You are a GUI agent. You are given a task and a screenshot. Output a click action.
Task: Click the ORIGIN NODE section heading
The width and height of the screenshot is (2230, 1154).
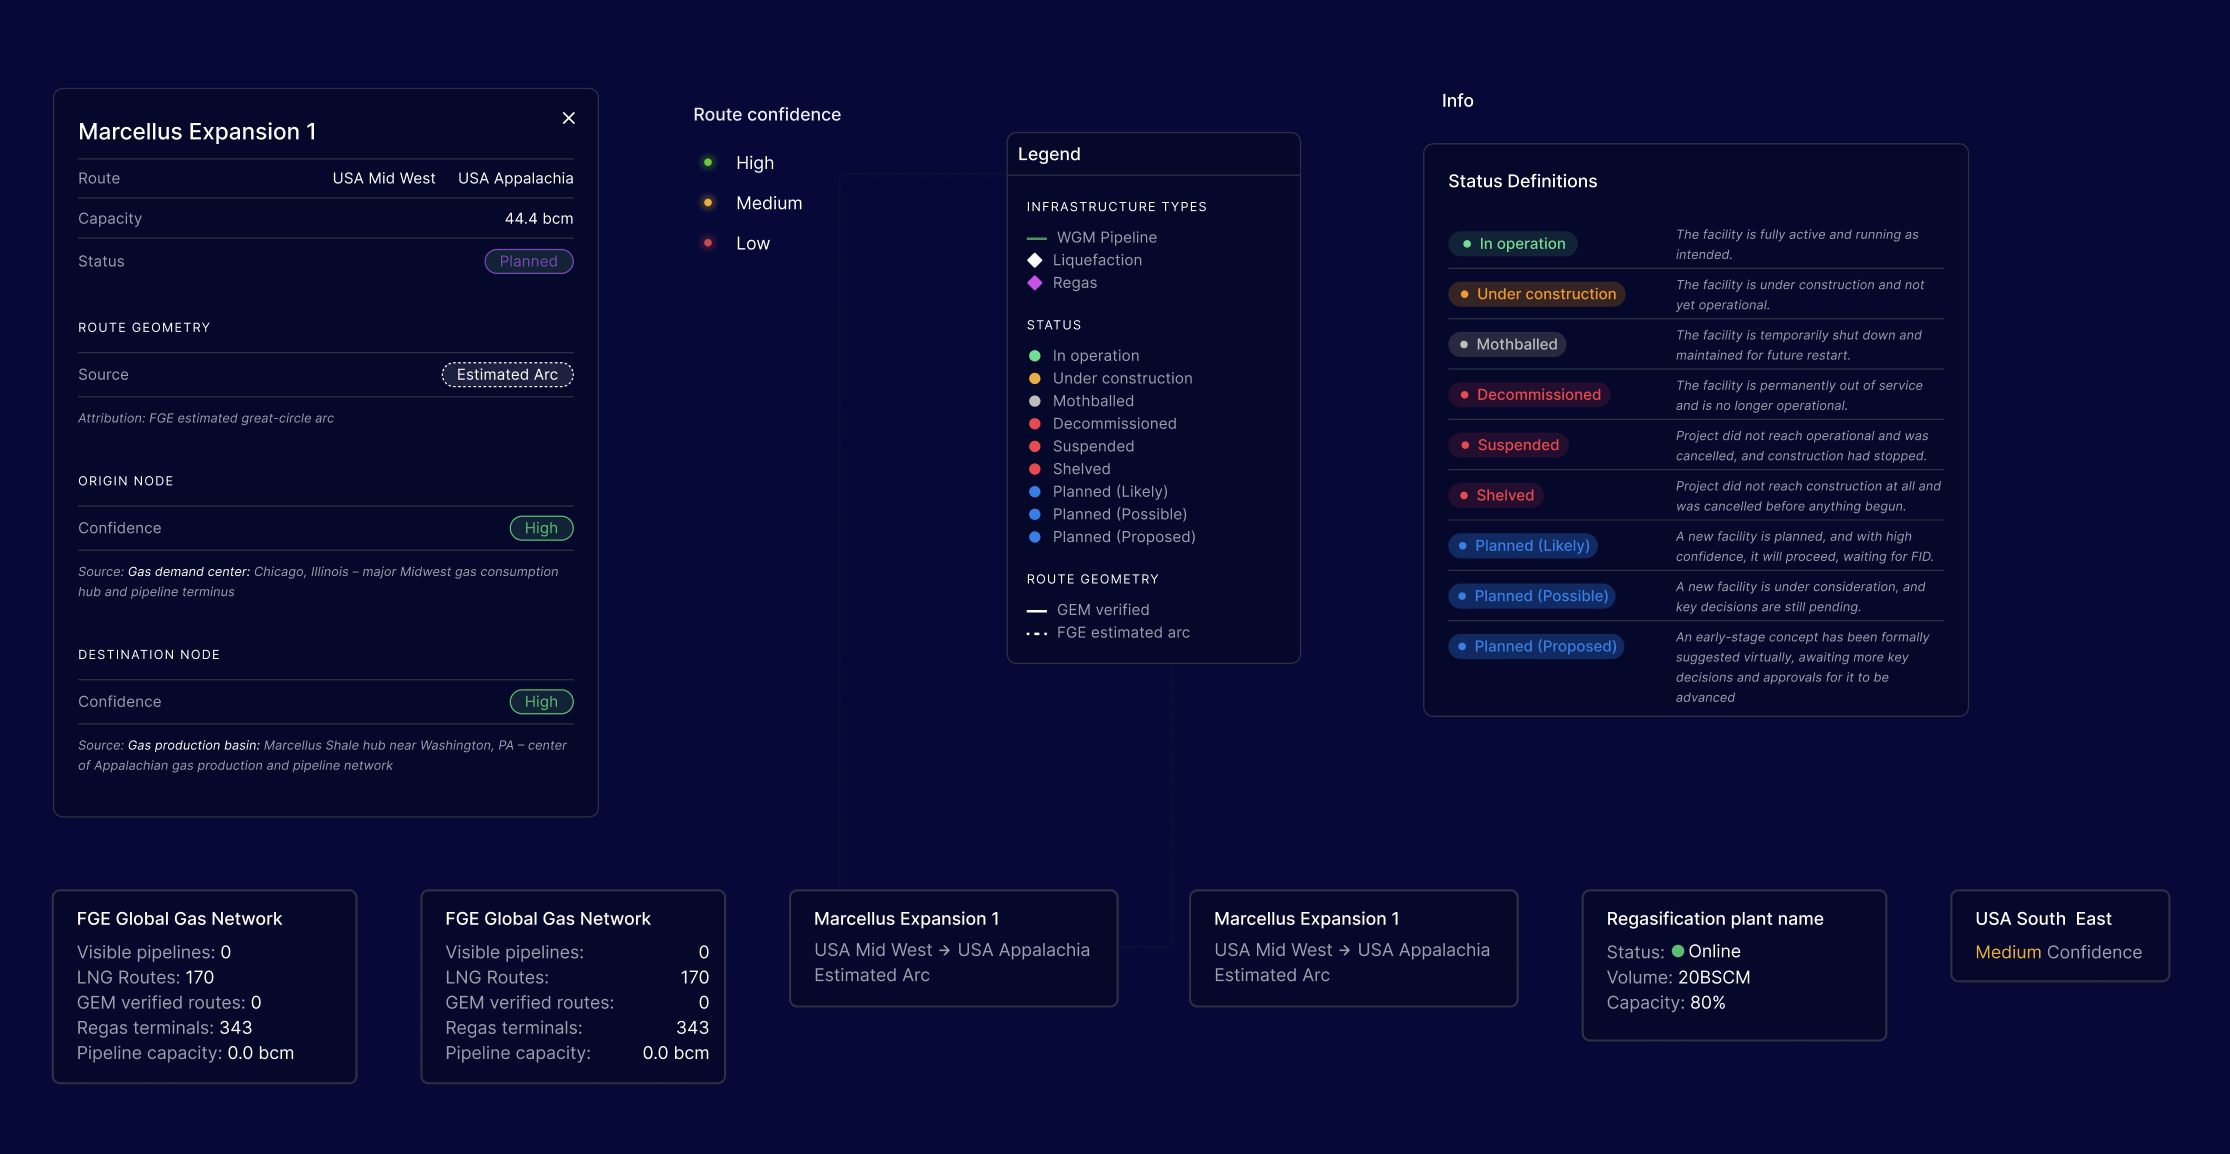pyautogui.click(x=126, y=481)
